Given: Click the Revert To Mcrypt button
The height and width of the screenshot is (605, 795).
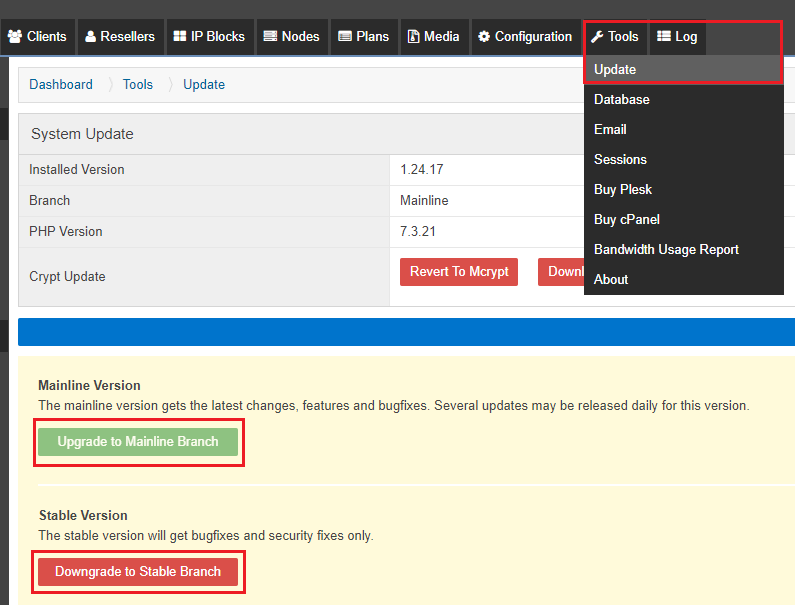Looking at the screenshot, I should [459, 272].
